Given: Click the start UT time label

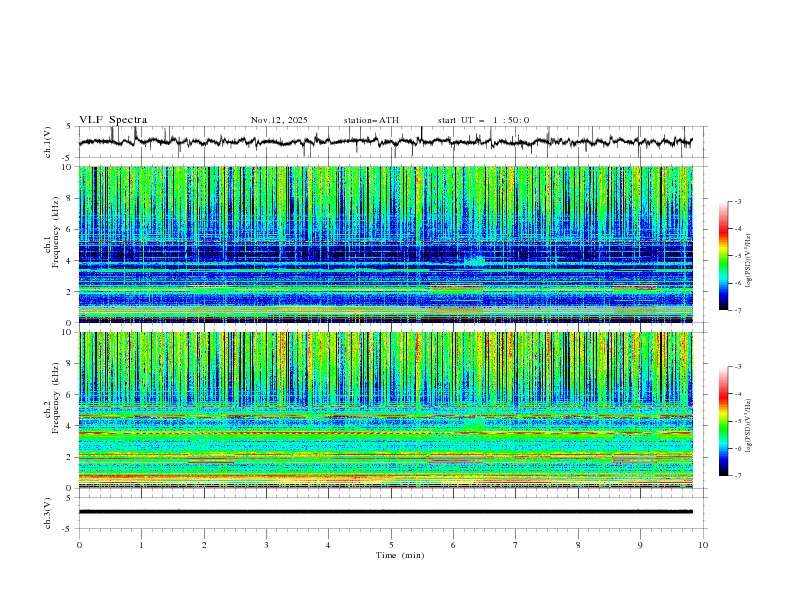Looking at the screenshot, I should tap(483, 120).
